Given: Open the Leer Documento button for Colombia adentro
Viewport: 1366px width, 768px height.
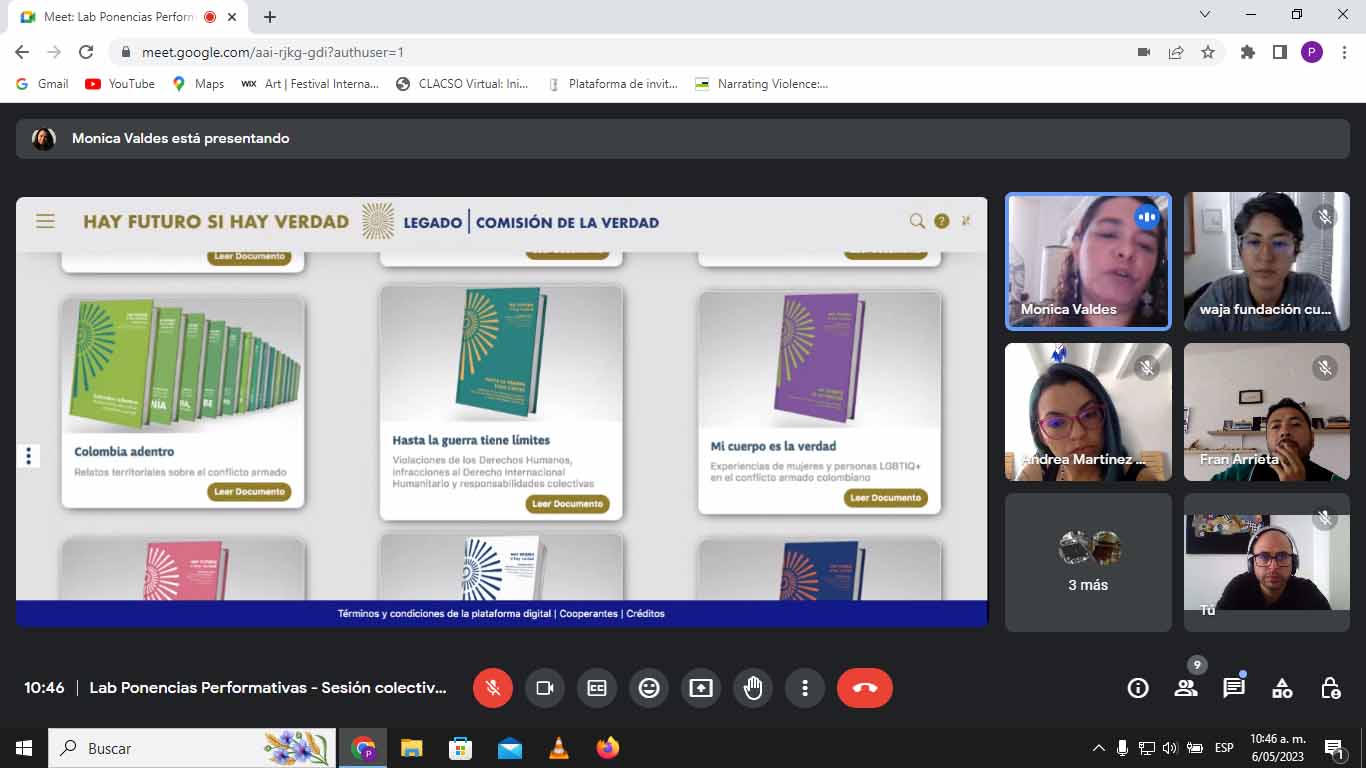Looking at the screenshot, I should (250, 491).
